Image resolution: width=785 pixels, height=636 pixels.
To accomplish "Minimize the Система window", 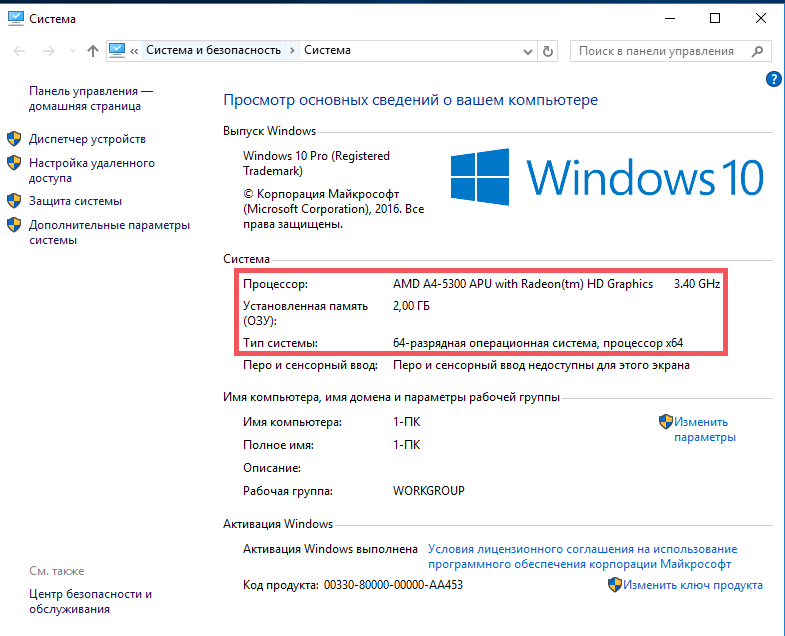I will click(x=670, y=19).
